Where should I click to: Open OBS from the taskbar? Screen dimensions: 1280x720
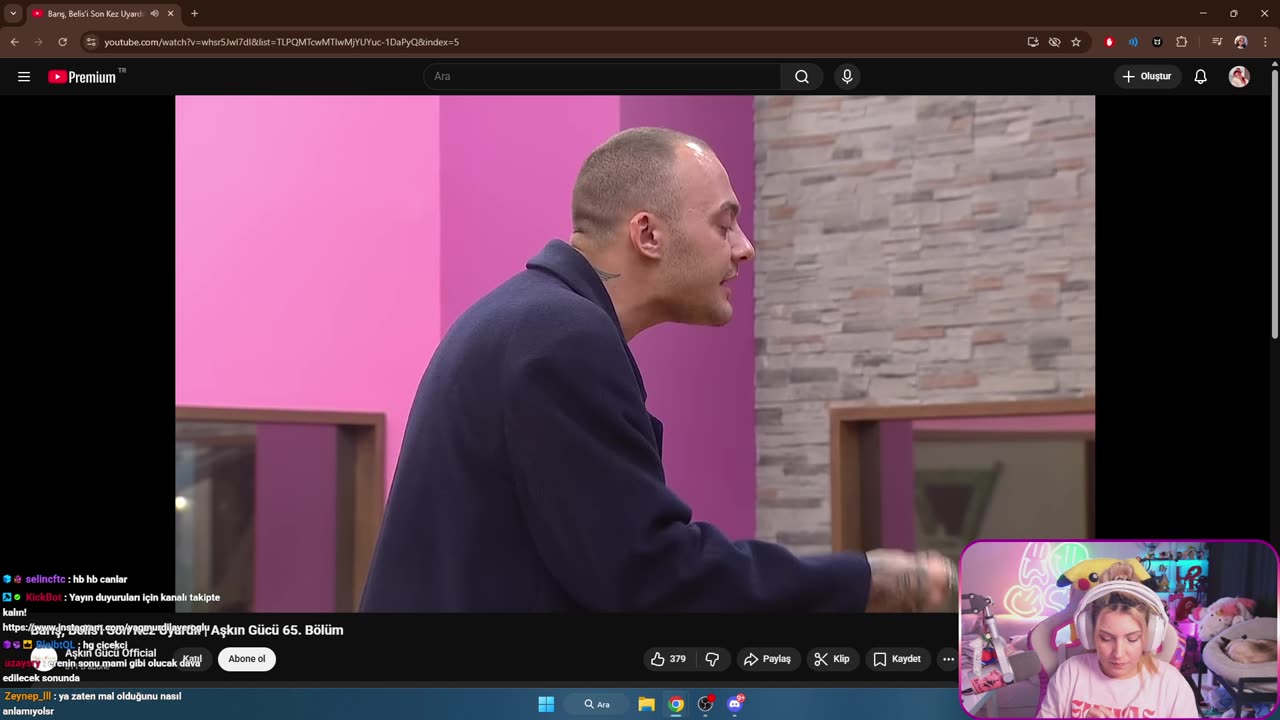point(706,704)
